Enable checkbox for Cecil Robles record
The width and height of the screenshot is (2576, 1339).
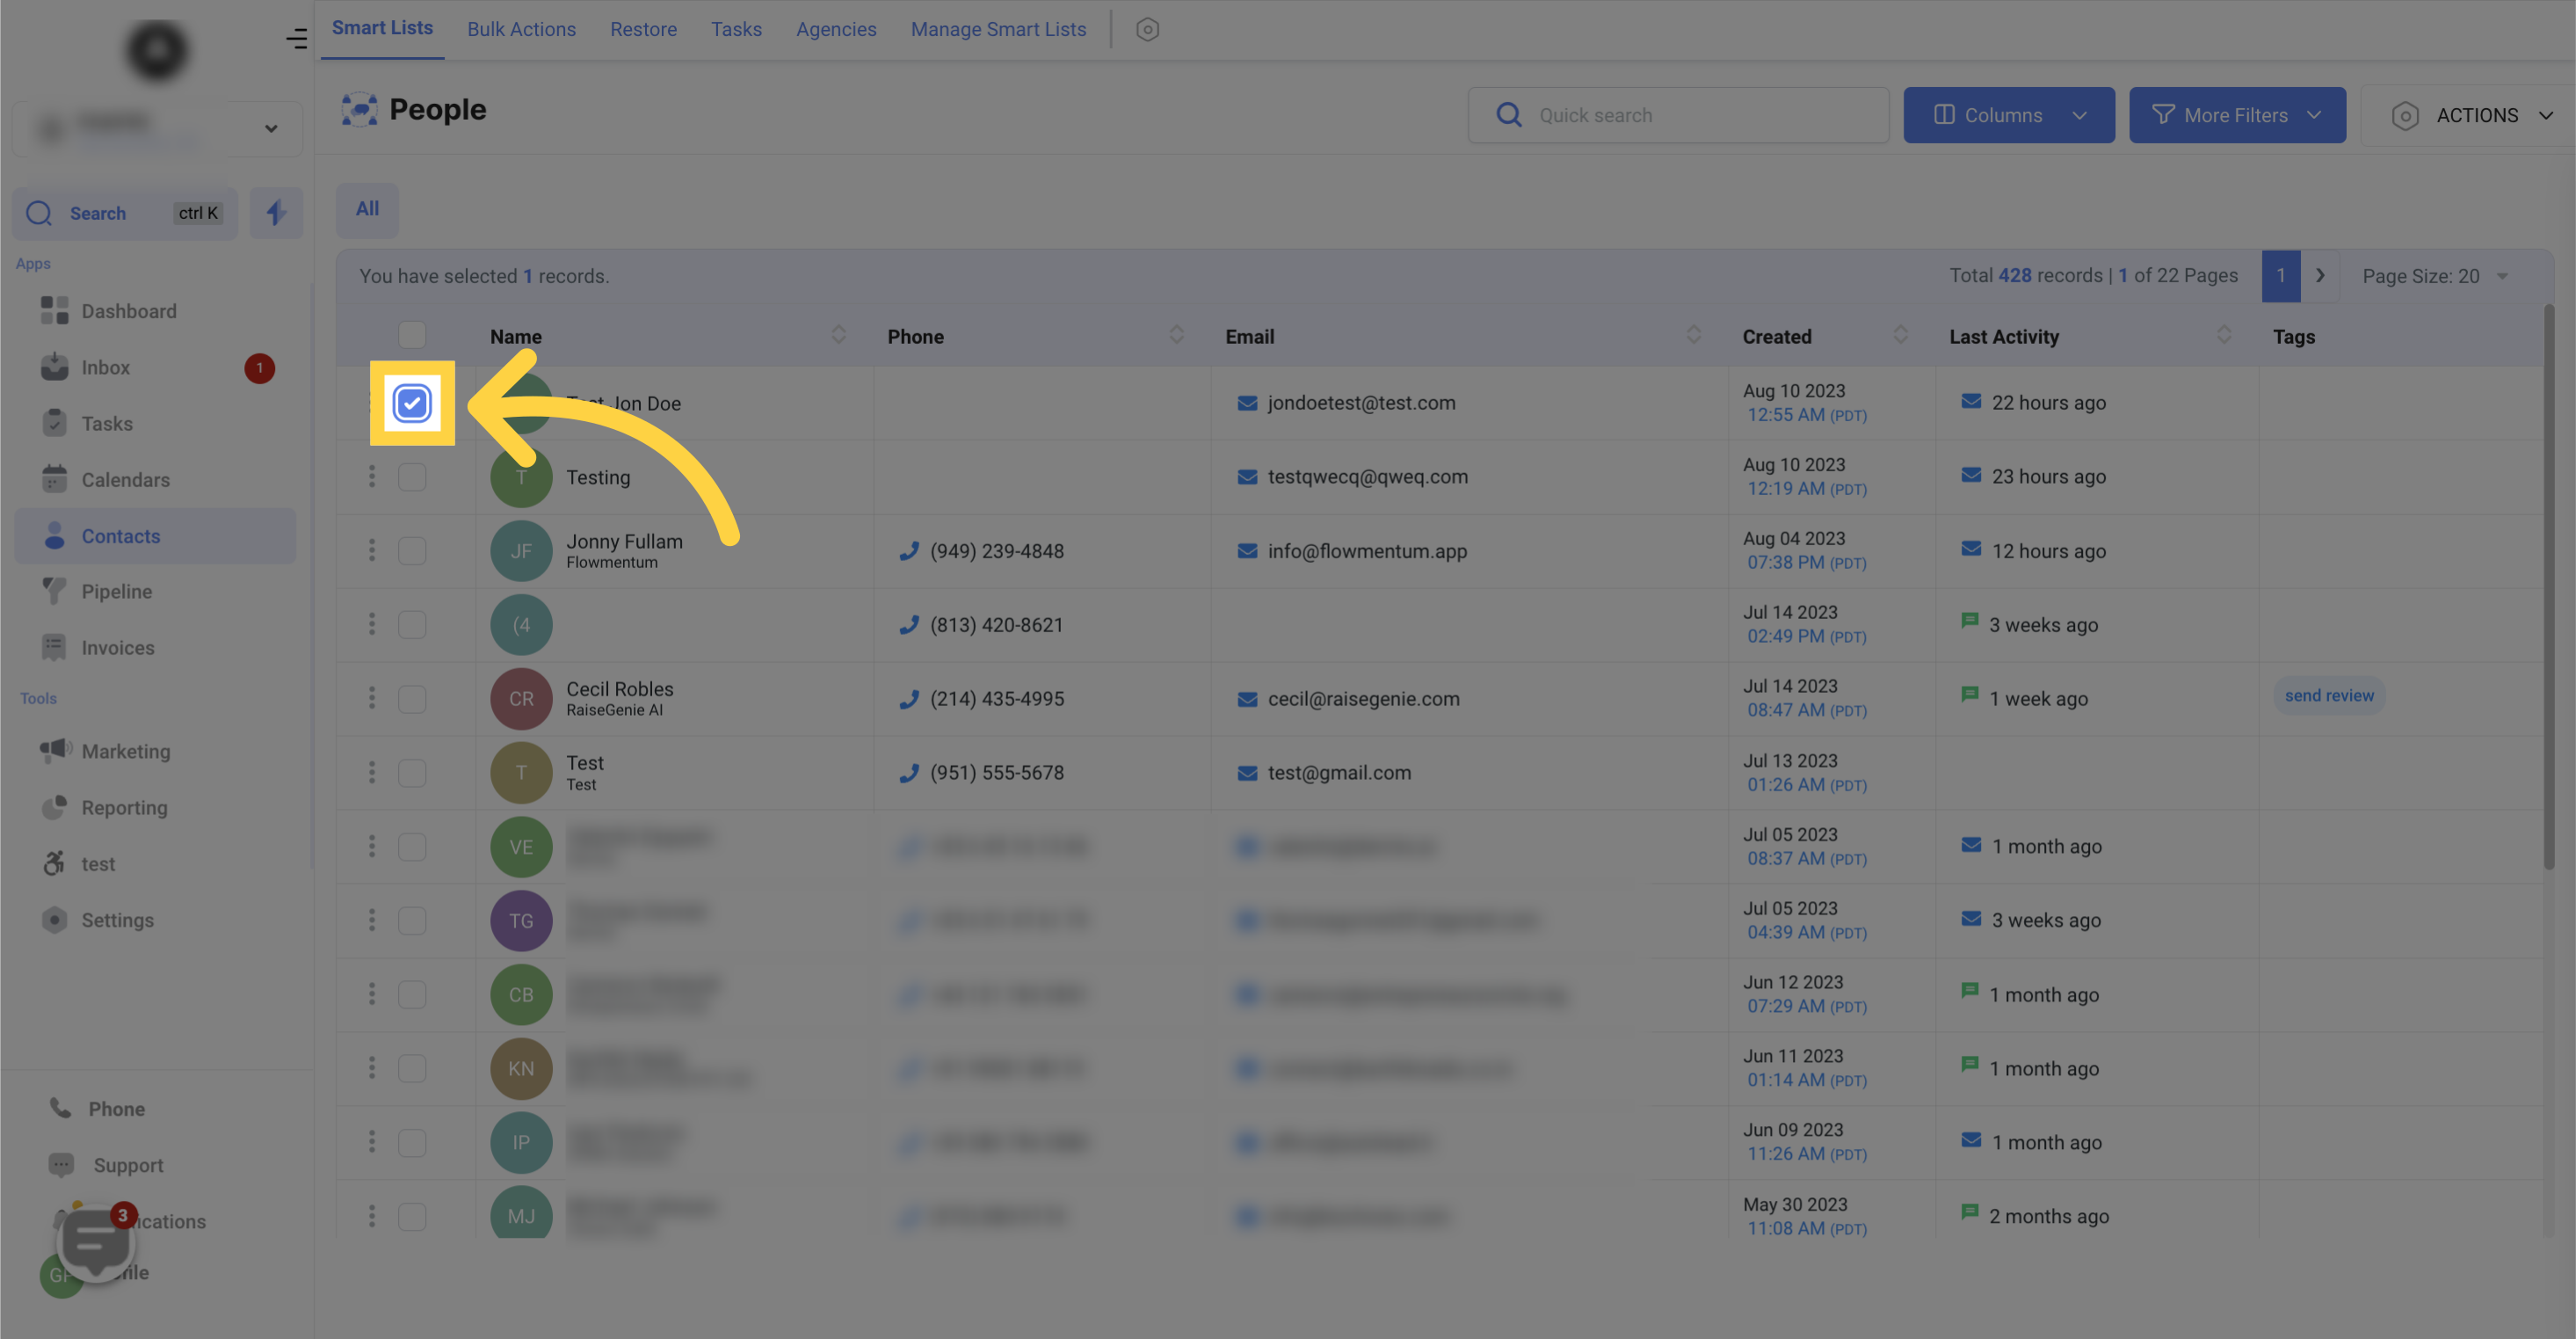[x=412, y=698]
